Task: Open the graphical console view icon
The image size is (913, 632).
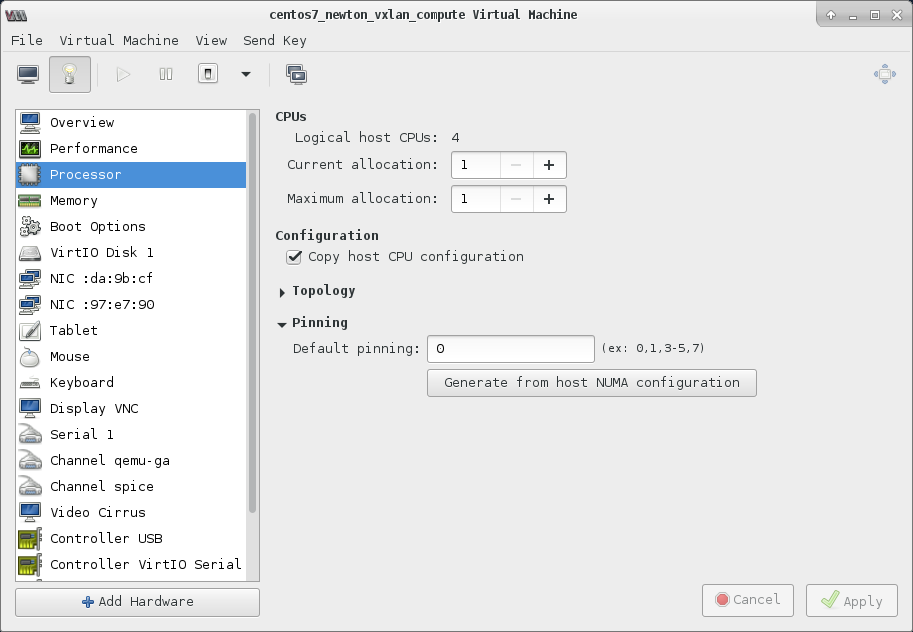Action: pos(28,74)
